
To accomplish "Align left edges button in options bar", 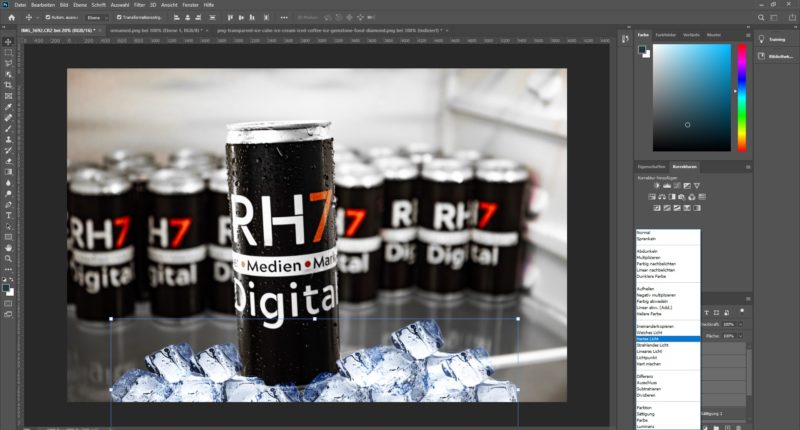I will (x=177, y=17).
